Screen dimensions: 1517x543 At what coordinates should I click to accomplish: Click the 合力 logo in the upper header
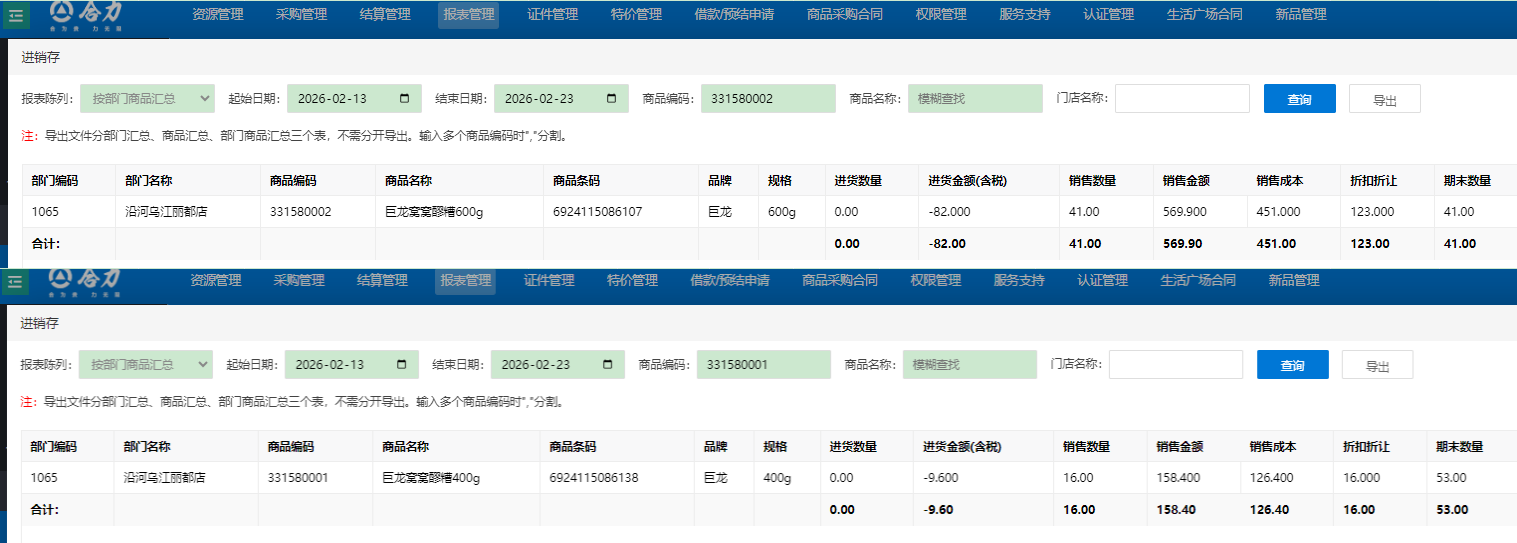coord(88,14)
